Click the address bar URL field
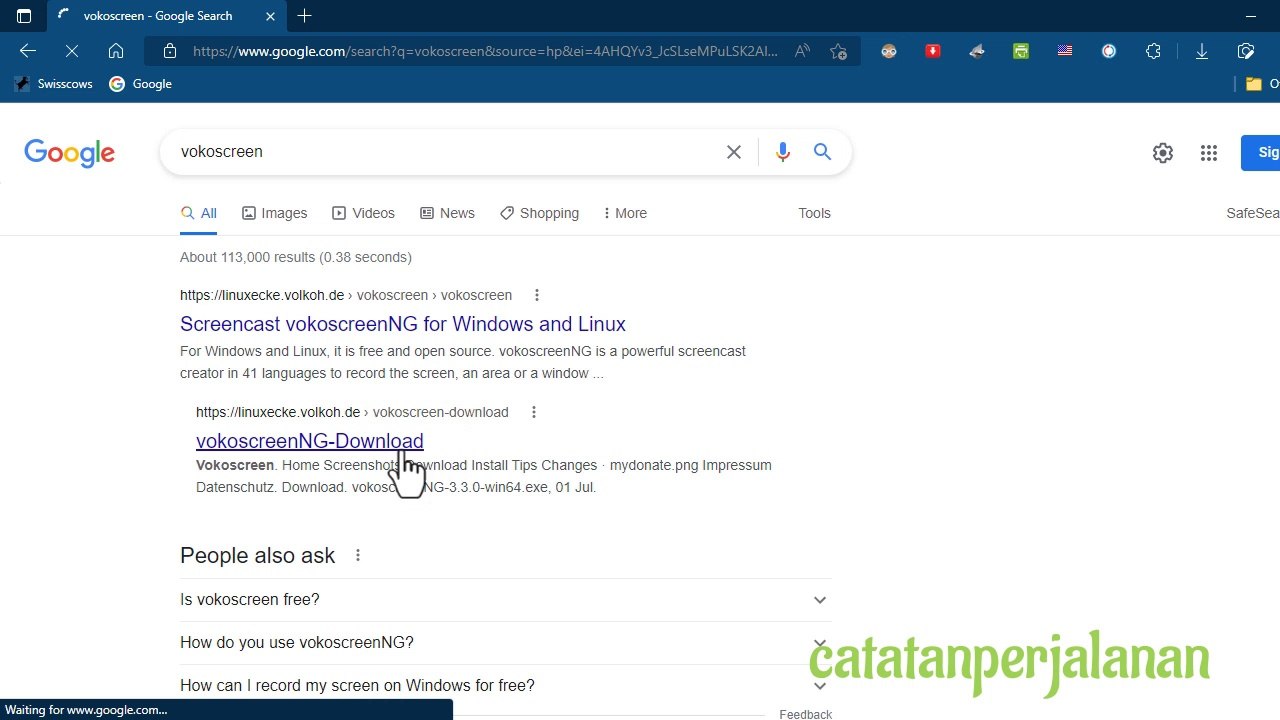The image size is (1280, 720). click(x=485, y=51)
